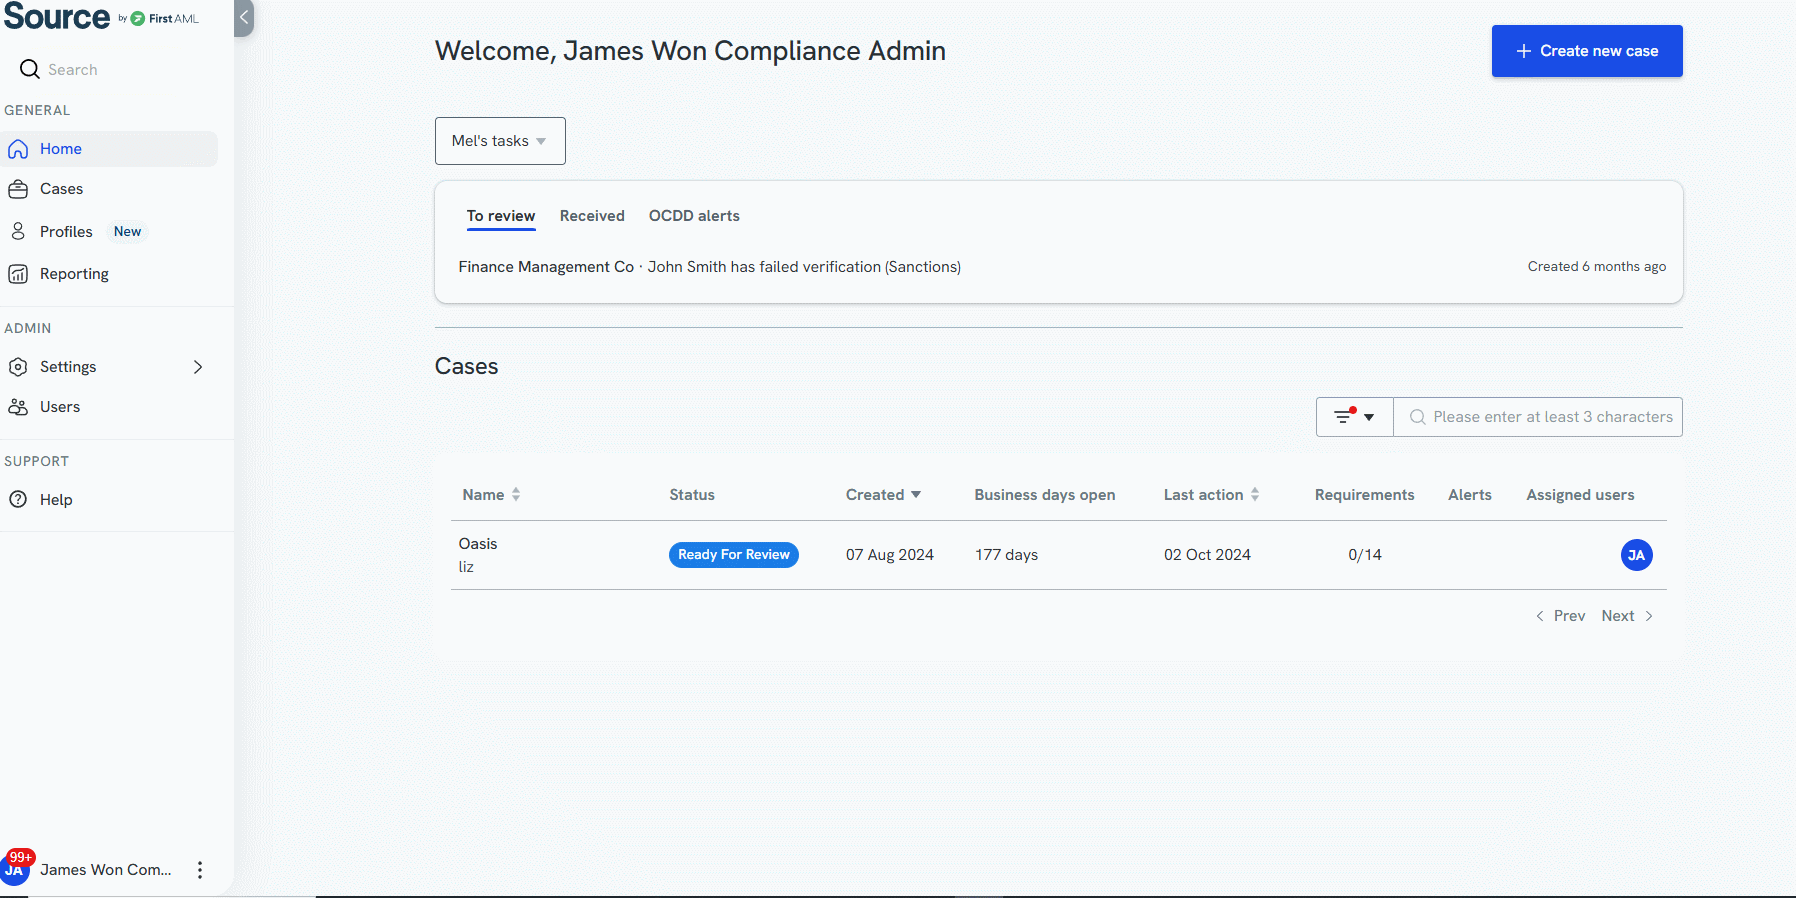Click James Won Com... user name

106,870
